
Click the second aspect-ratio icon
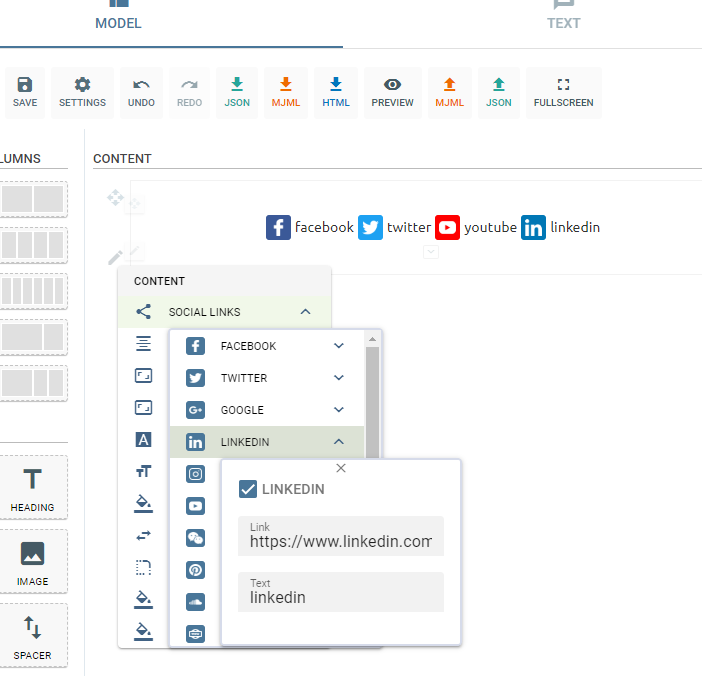(x=143, y=407)
